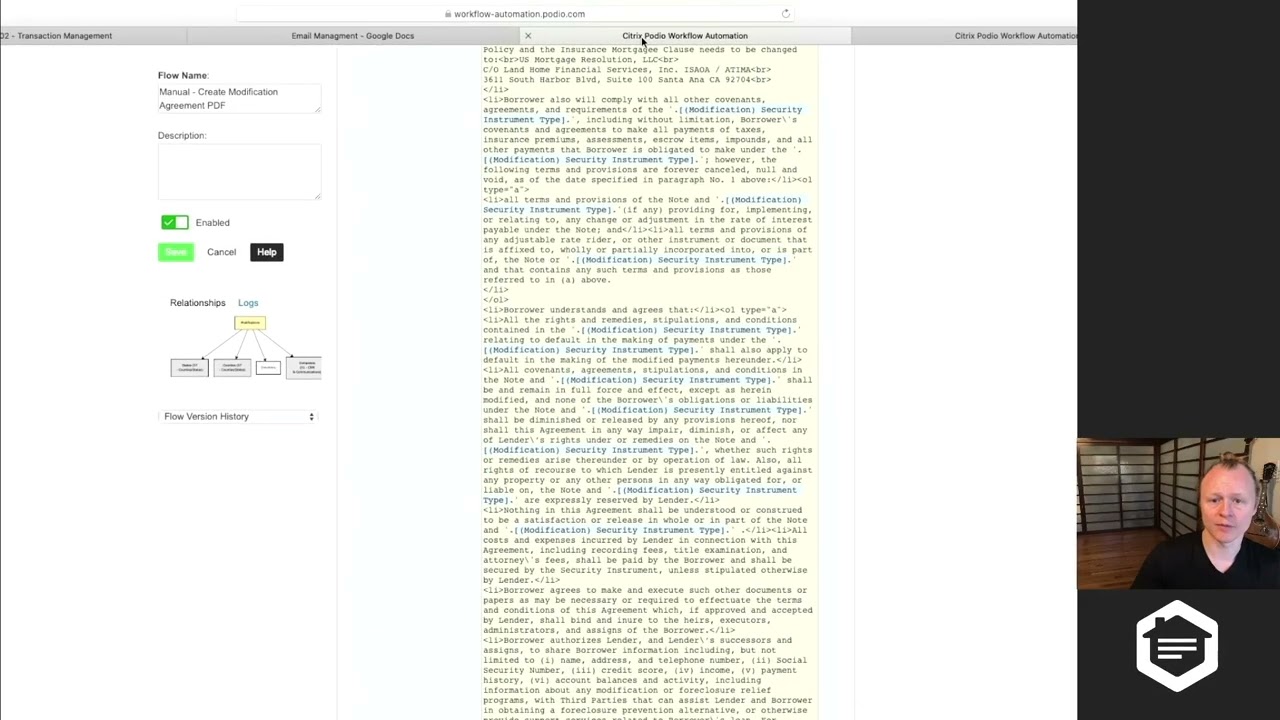Viewport: 1280px width, 720px height.
Task: Click the yellow Modifications node in diagram
Action: tap(250, 322)
